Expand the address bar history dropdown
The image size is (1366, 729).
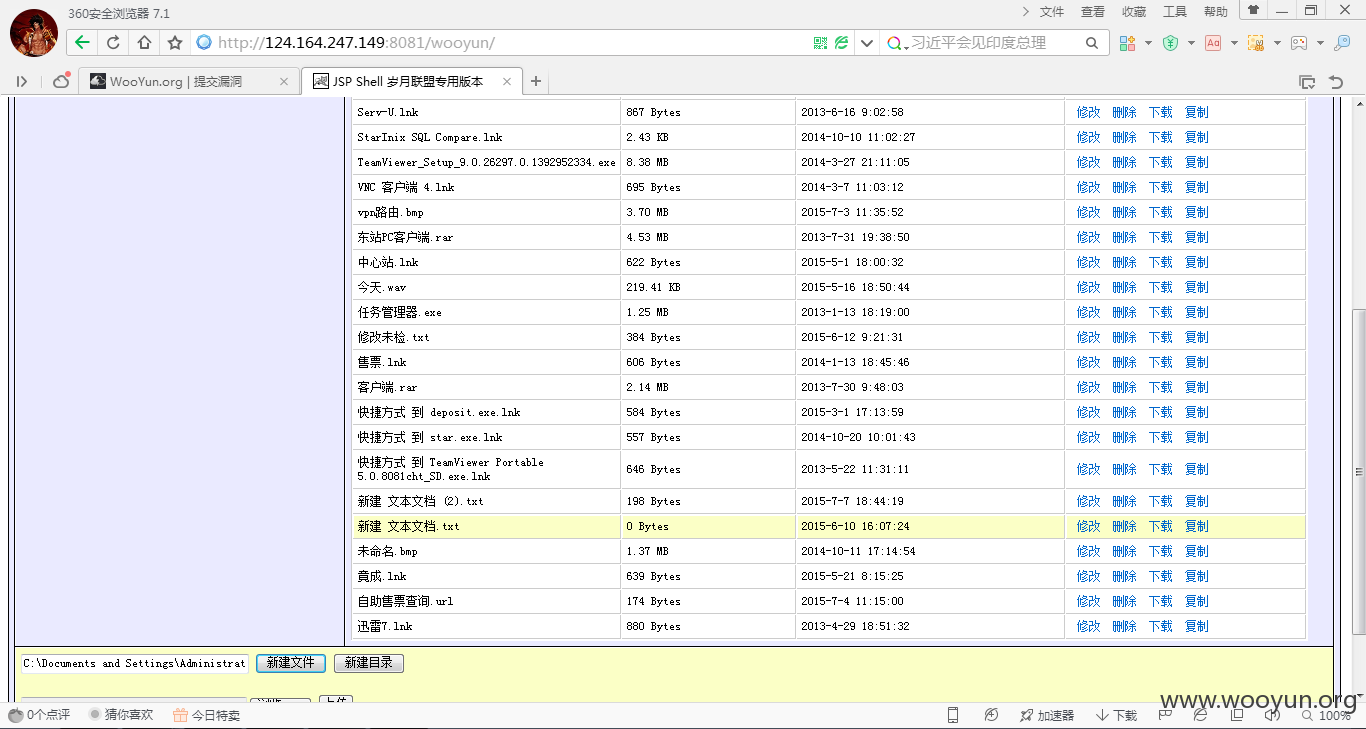pyautogui.click(x=866, y=43)
